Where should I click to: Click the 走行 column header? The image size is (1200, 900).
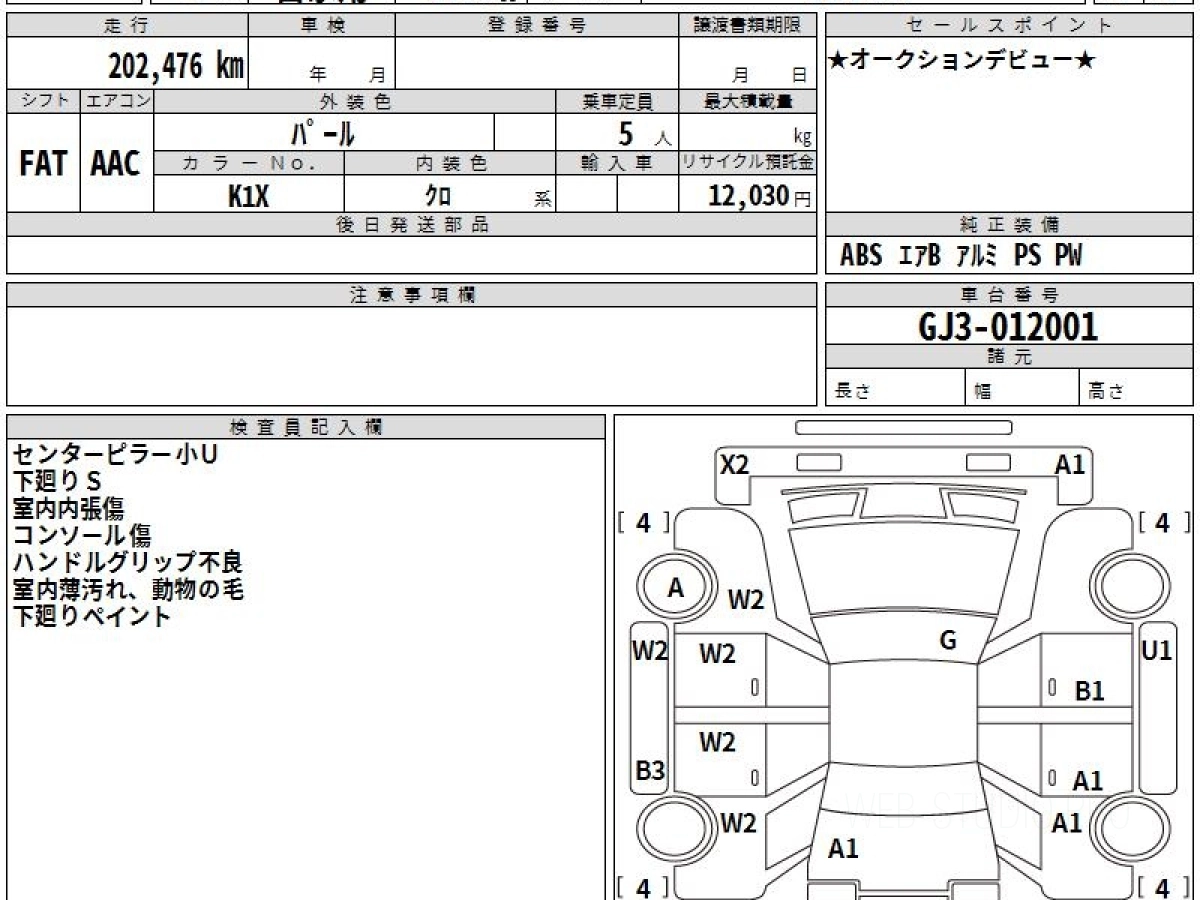pos(126,26)
